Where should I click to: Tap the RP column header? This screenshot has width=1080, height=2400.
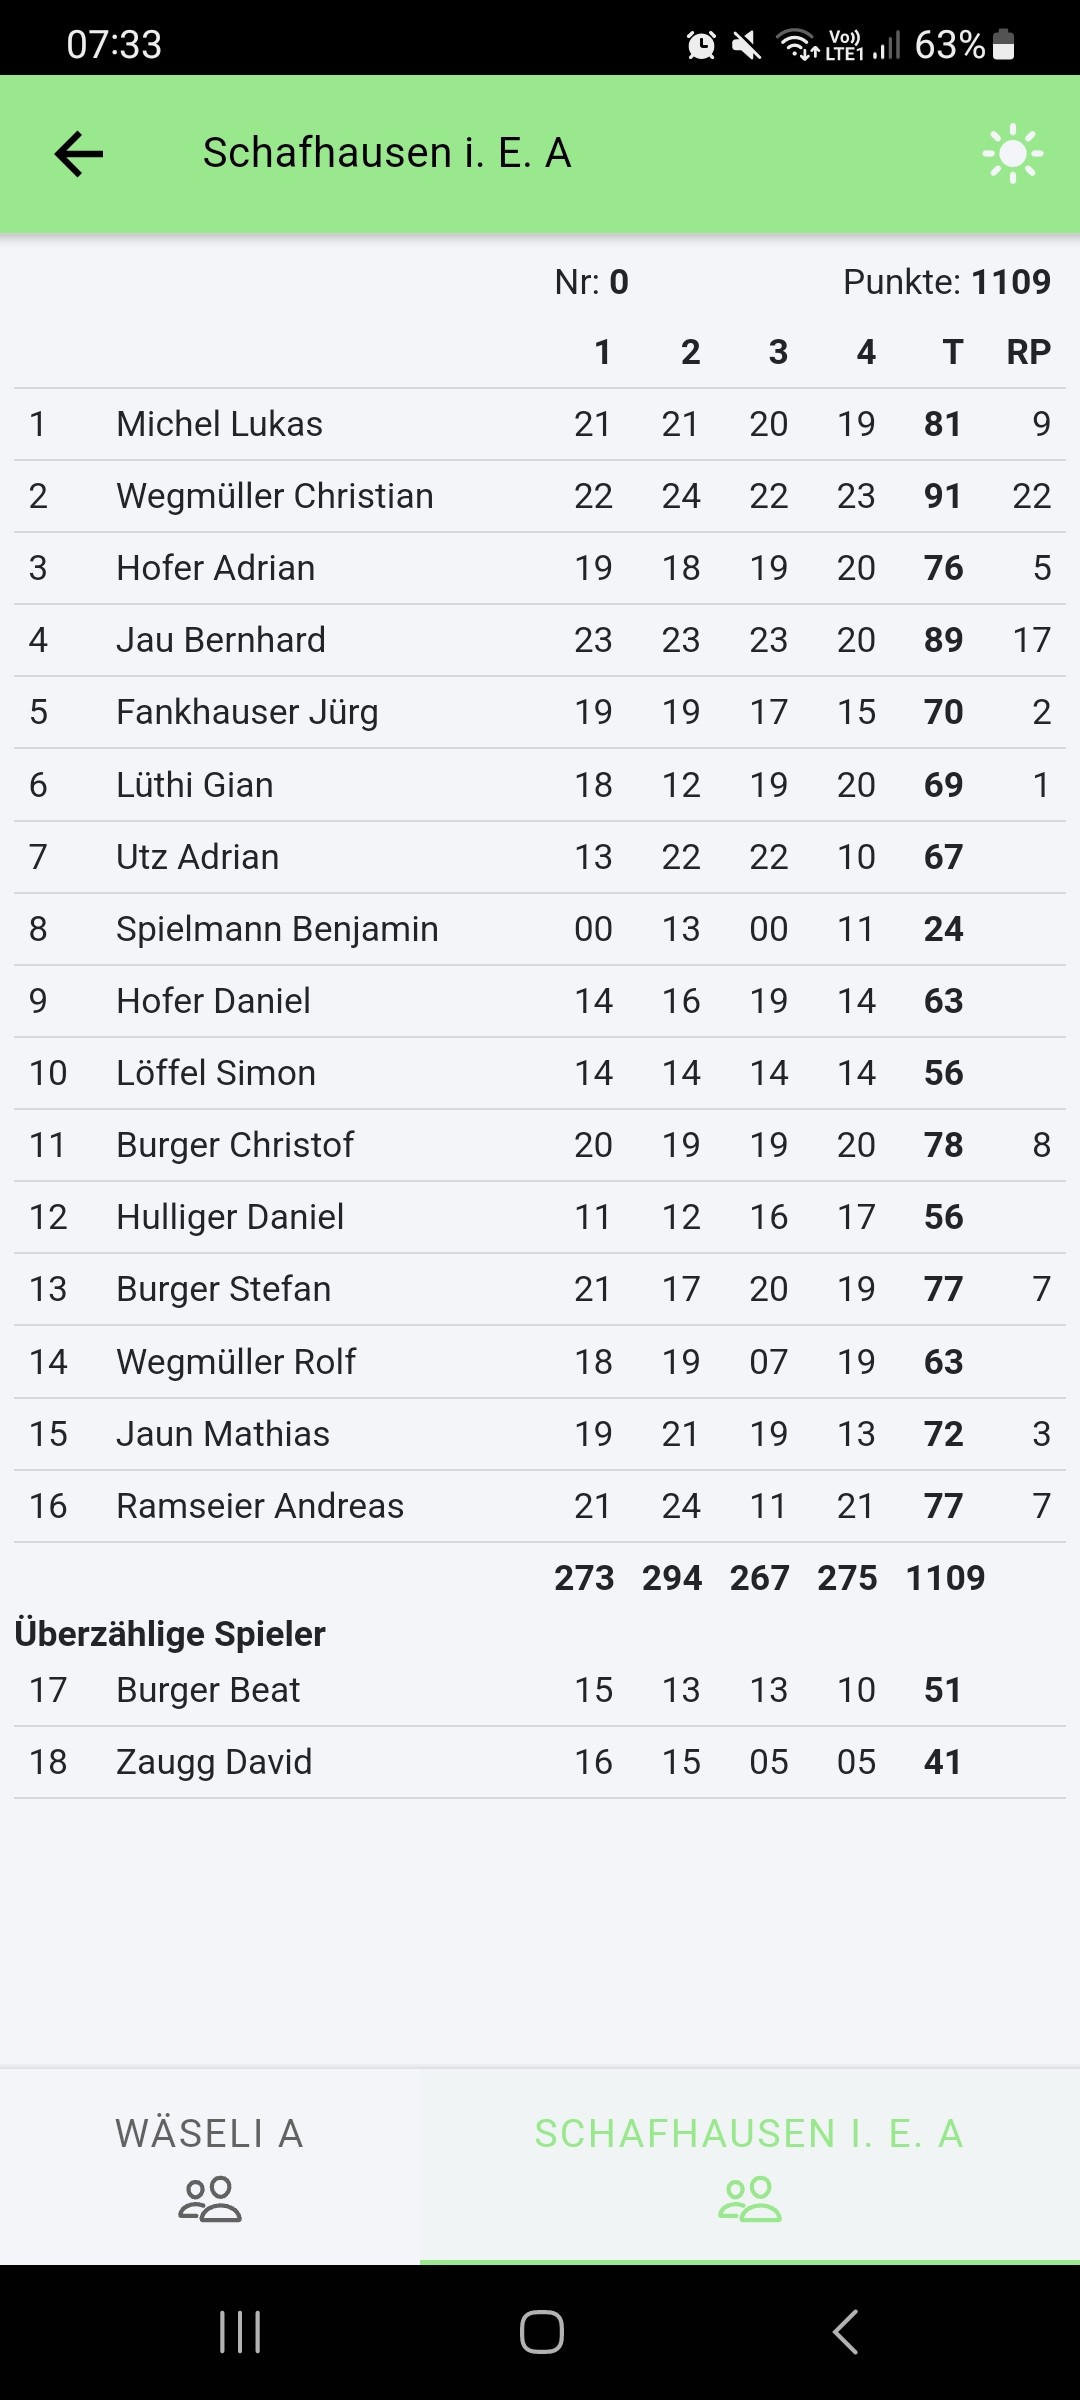click(x=1028, y=352)
